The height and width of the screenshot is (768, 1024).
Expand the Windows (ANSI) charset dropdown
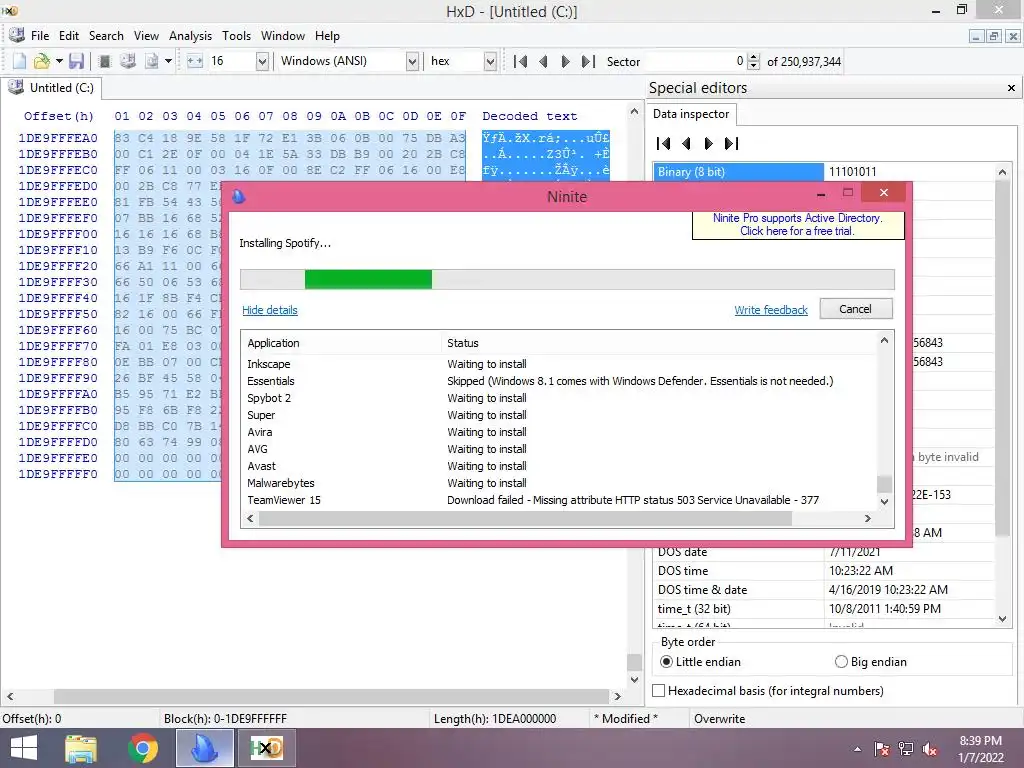[x=412, y=61]
